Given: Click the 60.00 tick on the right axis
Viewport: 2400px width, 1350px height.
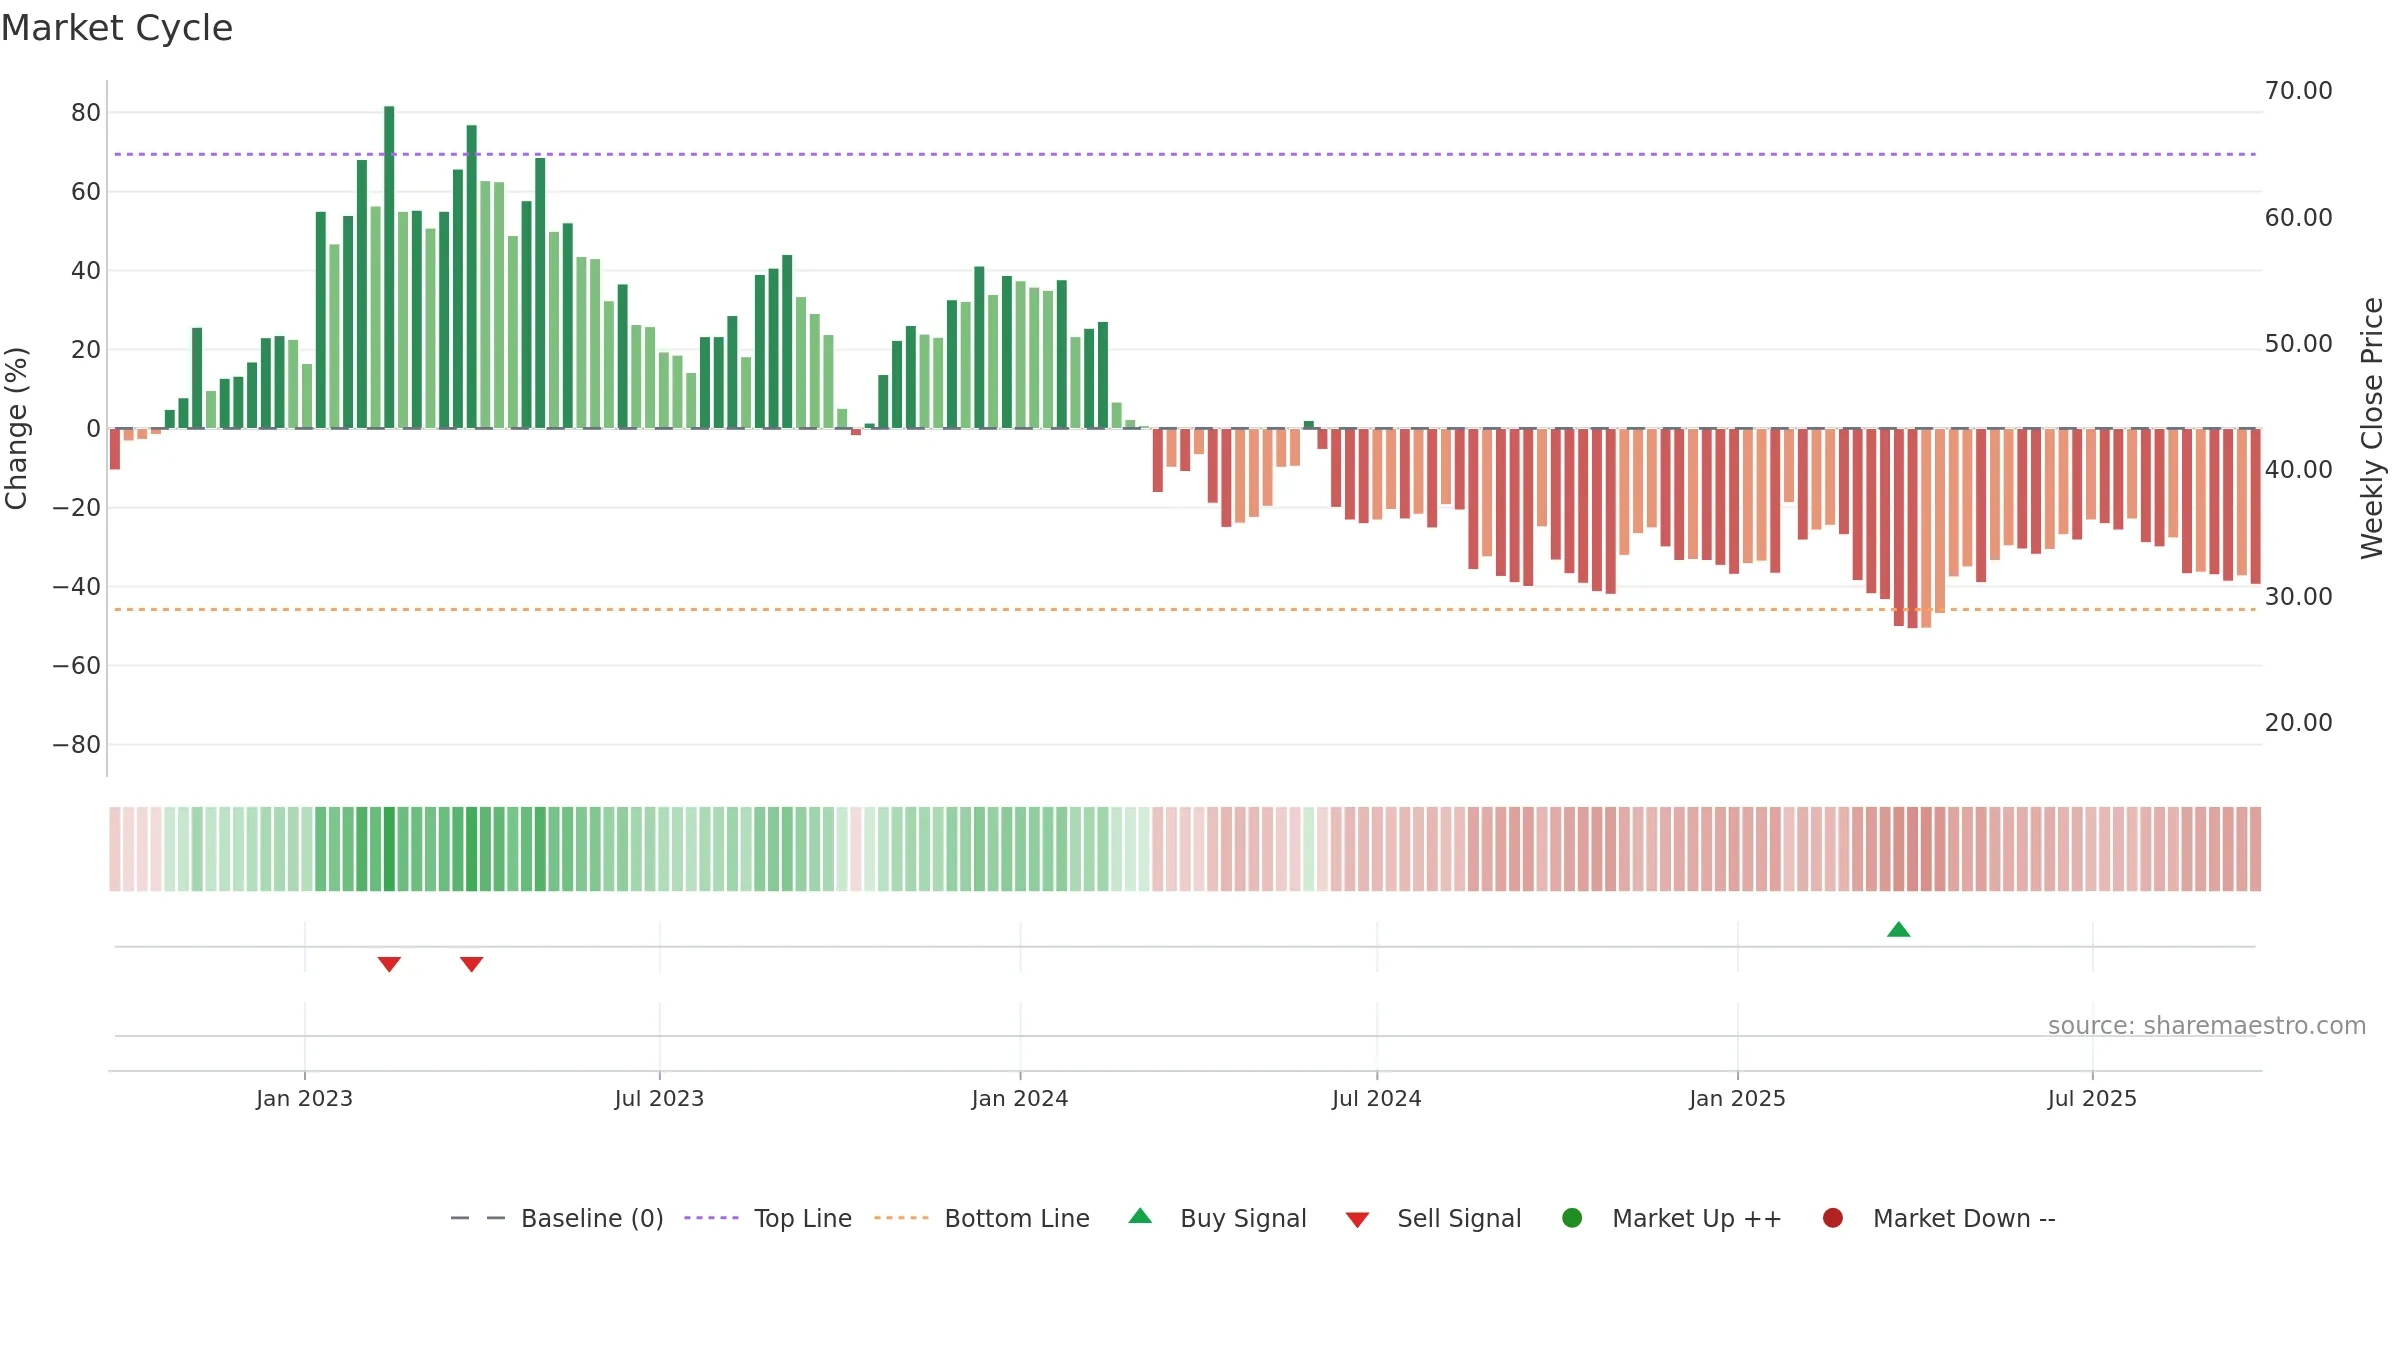Looking at the screenshot, I should (x=2298, y=218).
